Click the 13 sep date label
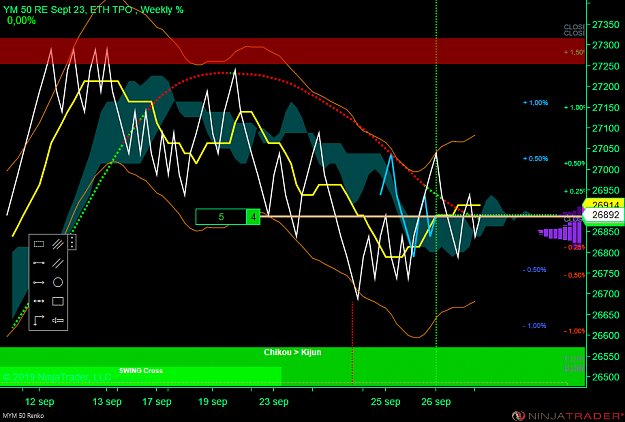The width and height of the screenshot is (625, 422). (107, 401)
